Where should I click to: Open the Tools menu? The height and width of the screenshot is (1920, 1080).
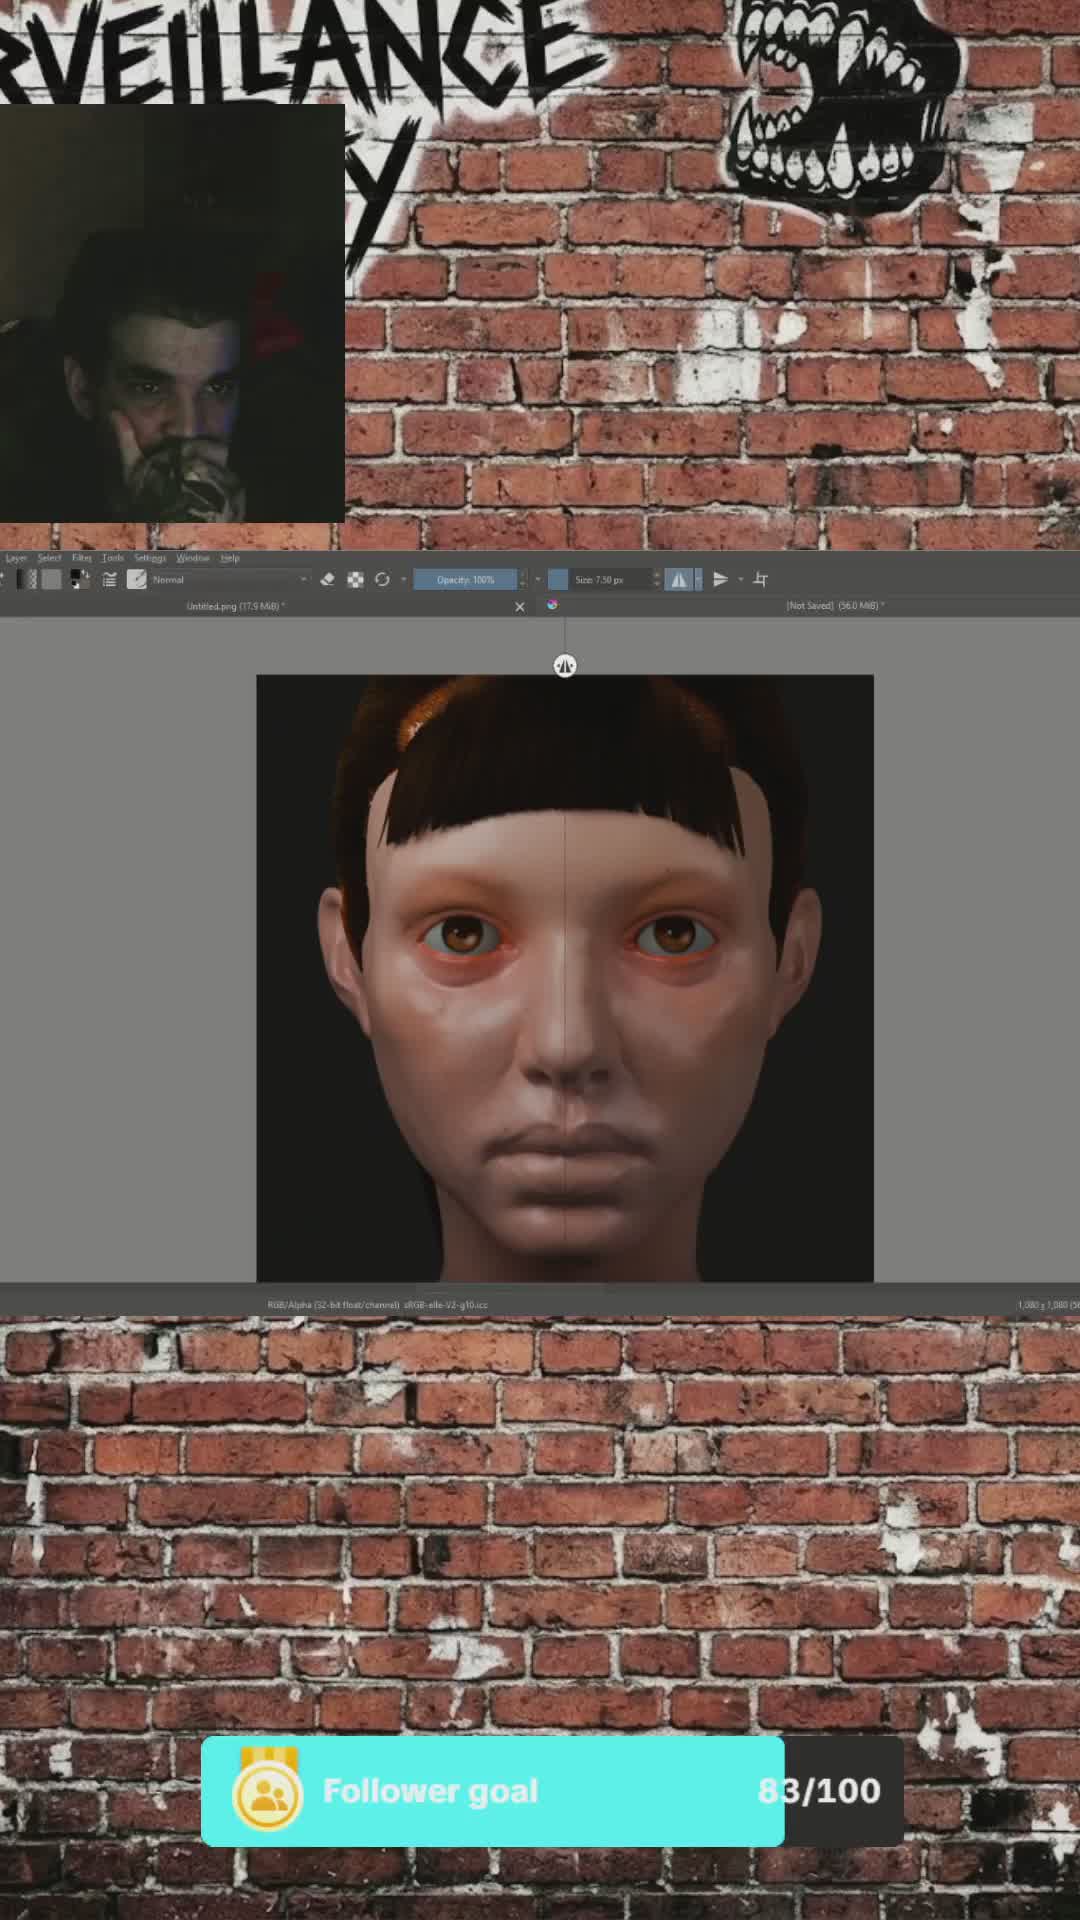tap(113, 558)
